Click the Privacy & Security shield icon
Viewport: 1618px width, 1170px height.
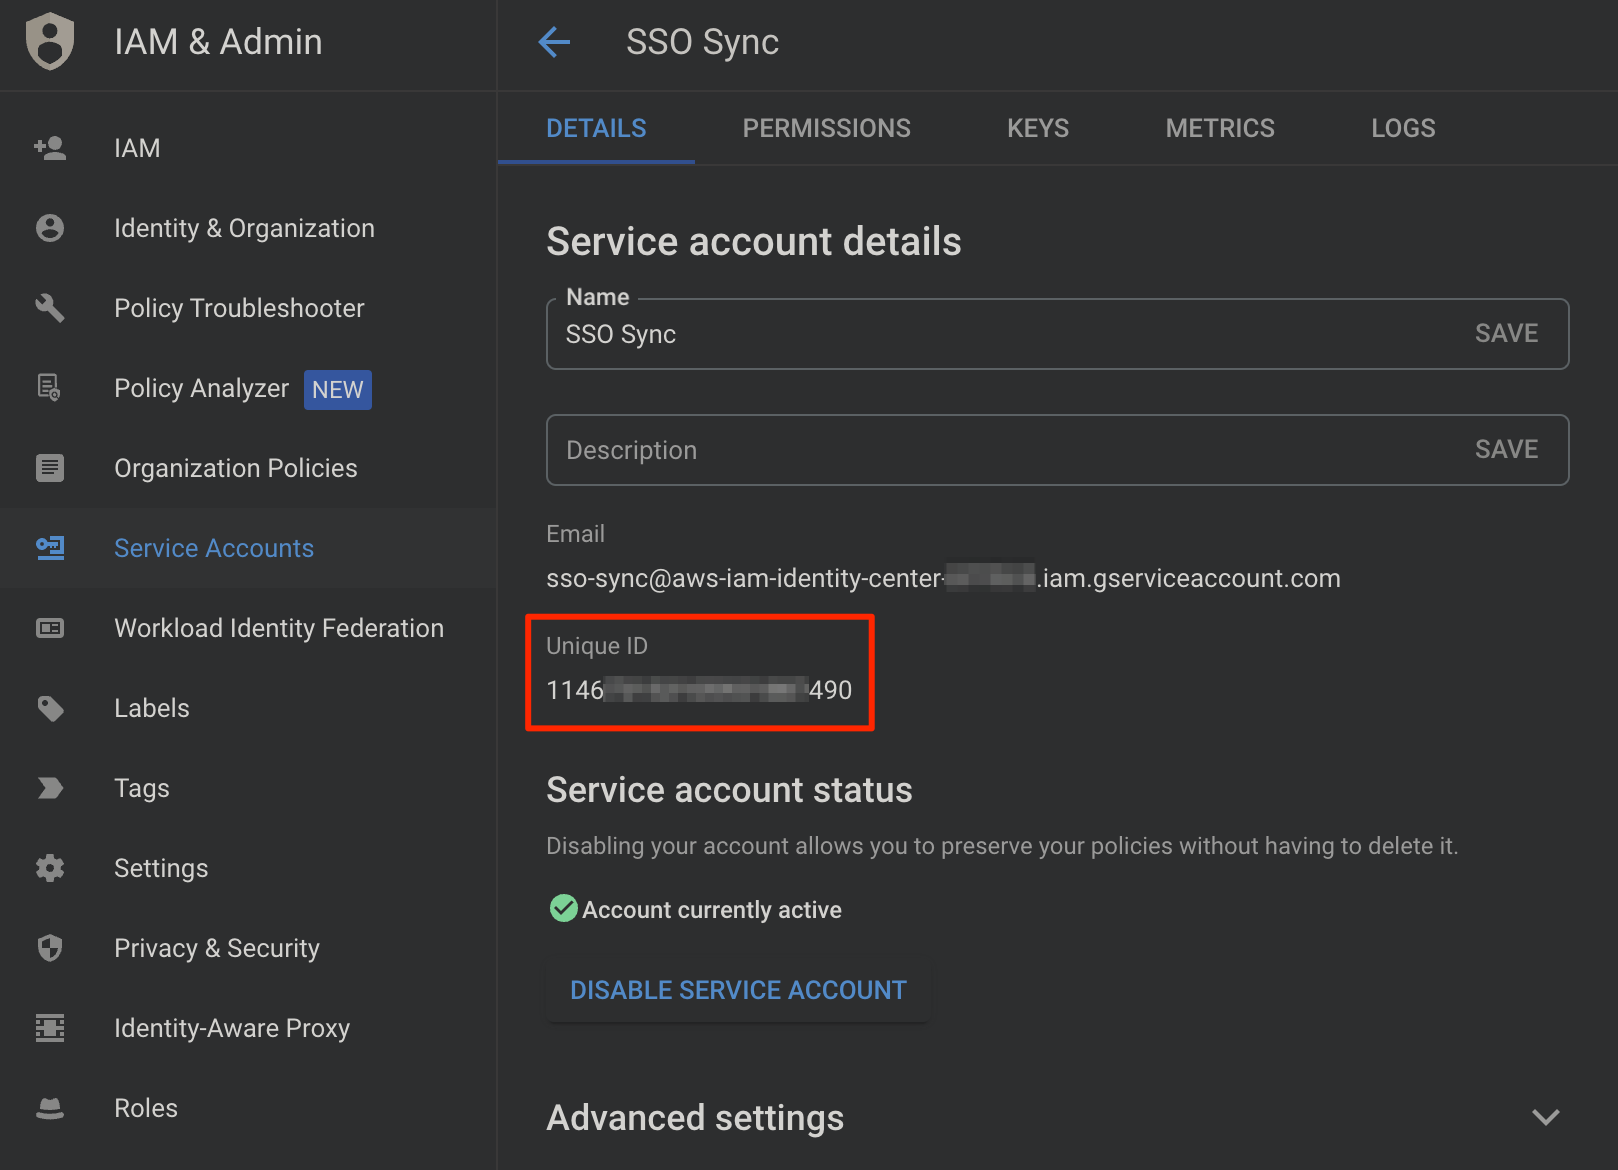[50, 948]
